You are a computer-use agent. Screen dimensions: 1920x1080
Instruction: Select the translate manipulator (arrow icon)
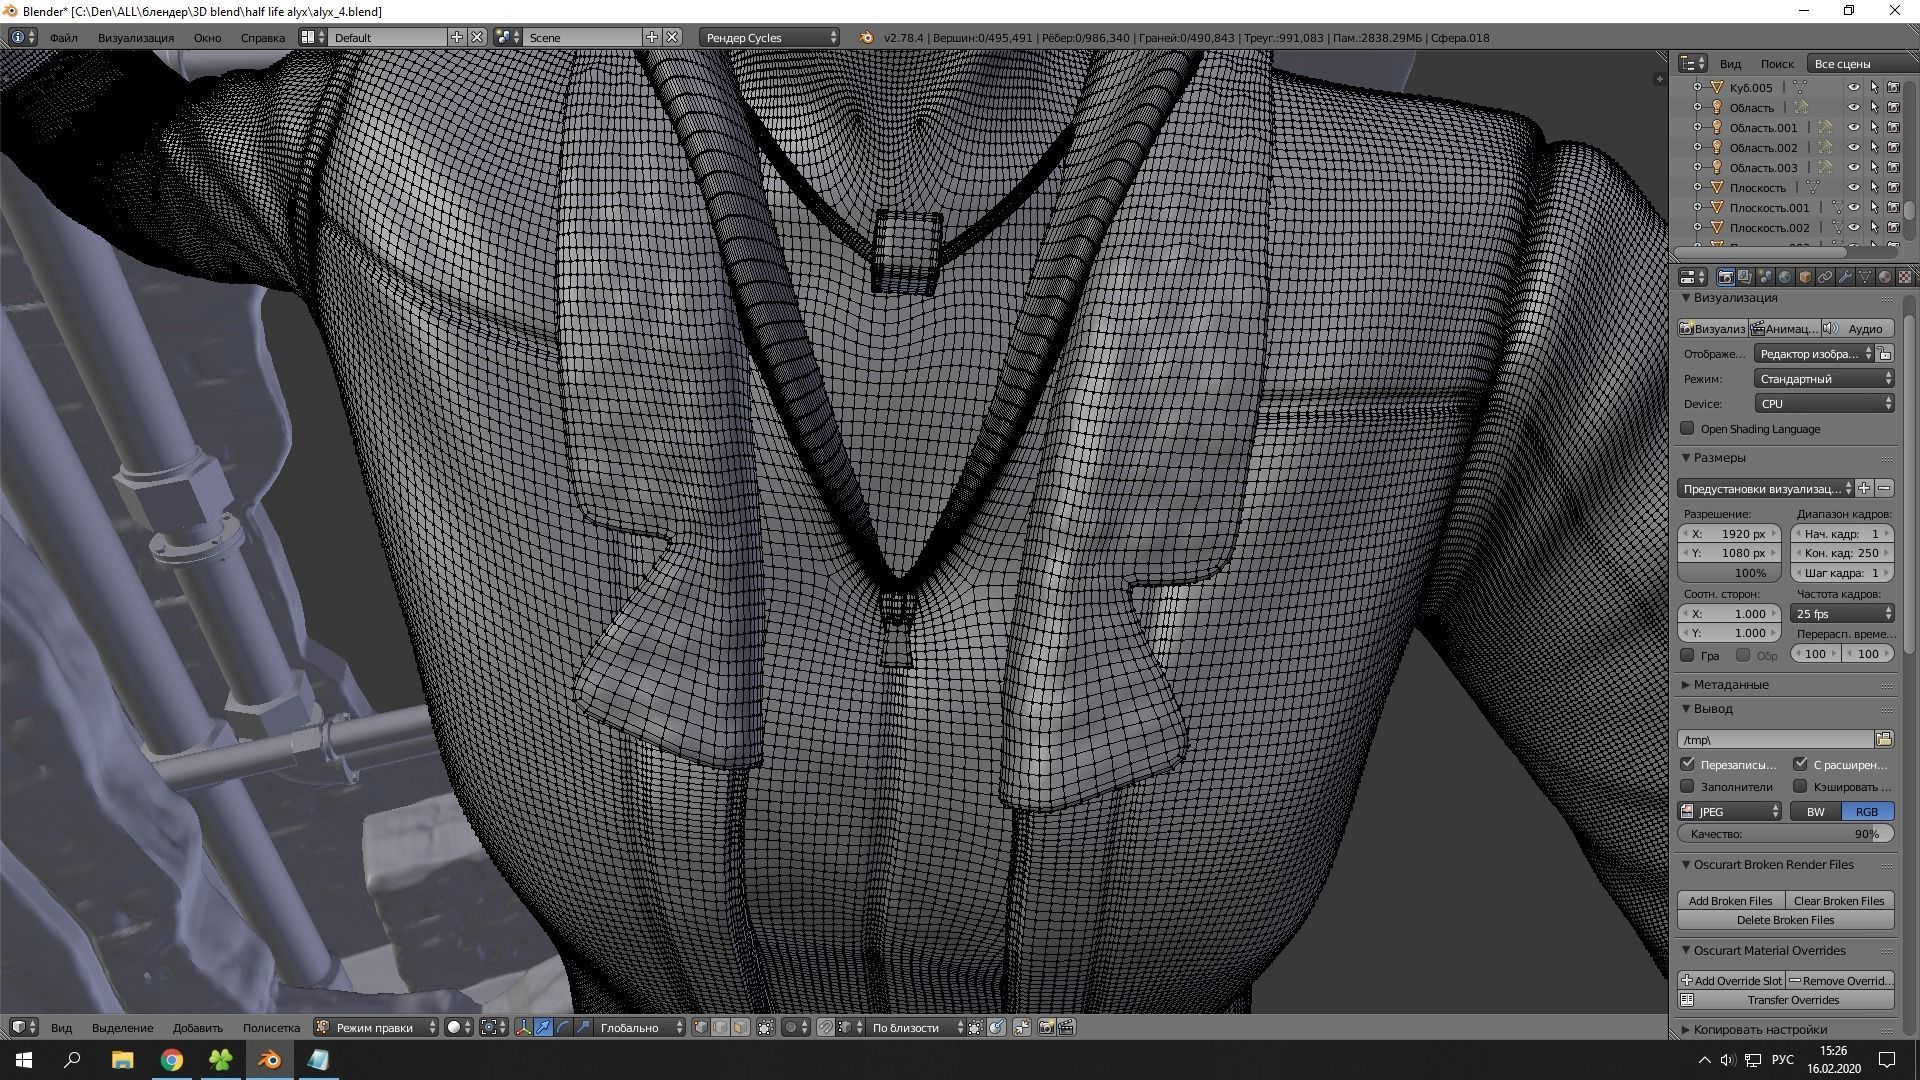pos(542,1027)
